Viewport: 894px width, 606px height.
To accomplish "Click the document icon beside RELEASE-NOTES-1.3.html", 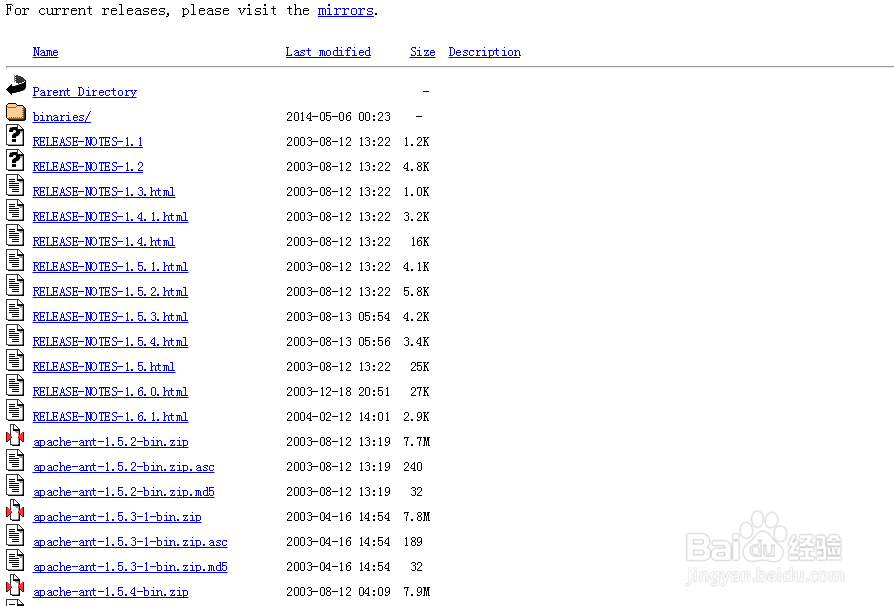I will pos(15,185).
